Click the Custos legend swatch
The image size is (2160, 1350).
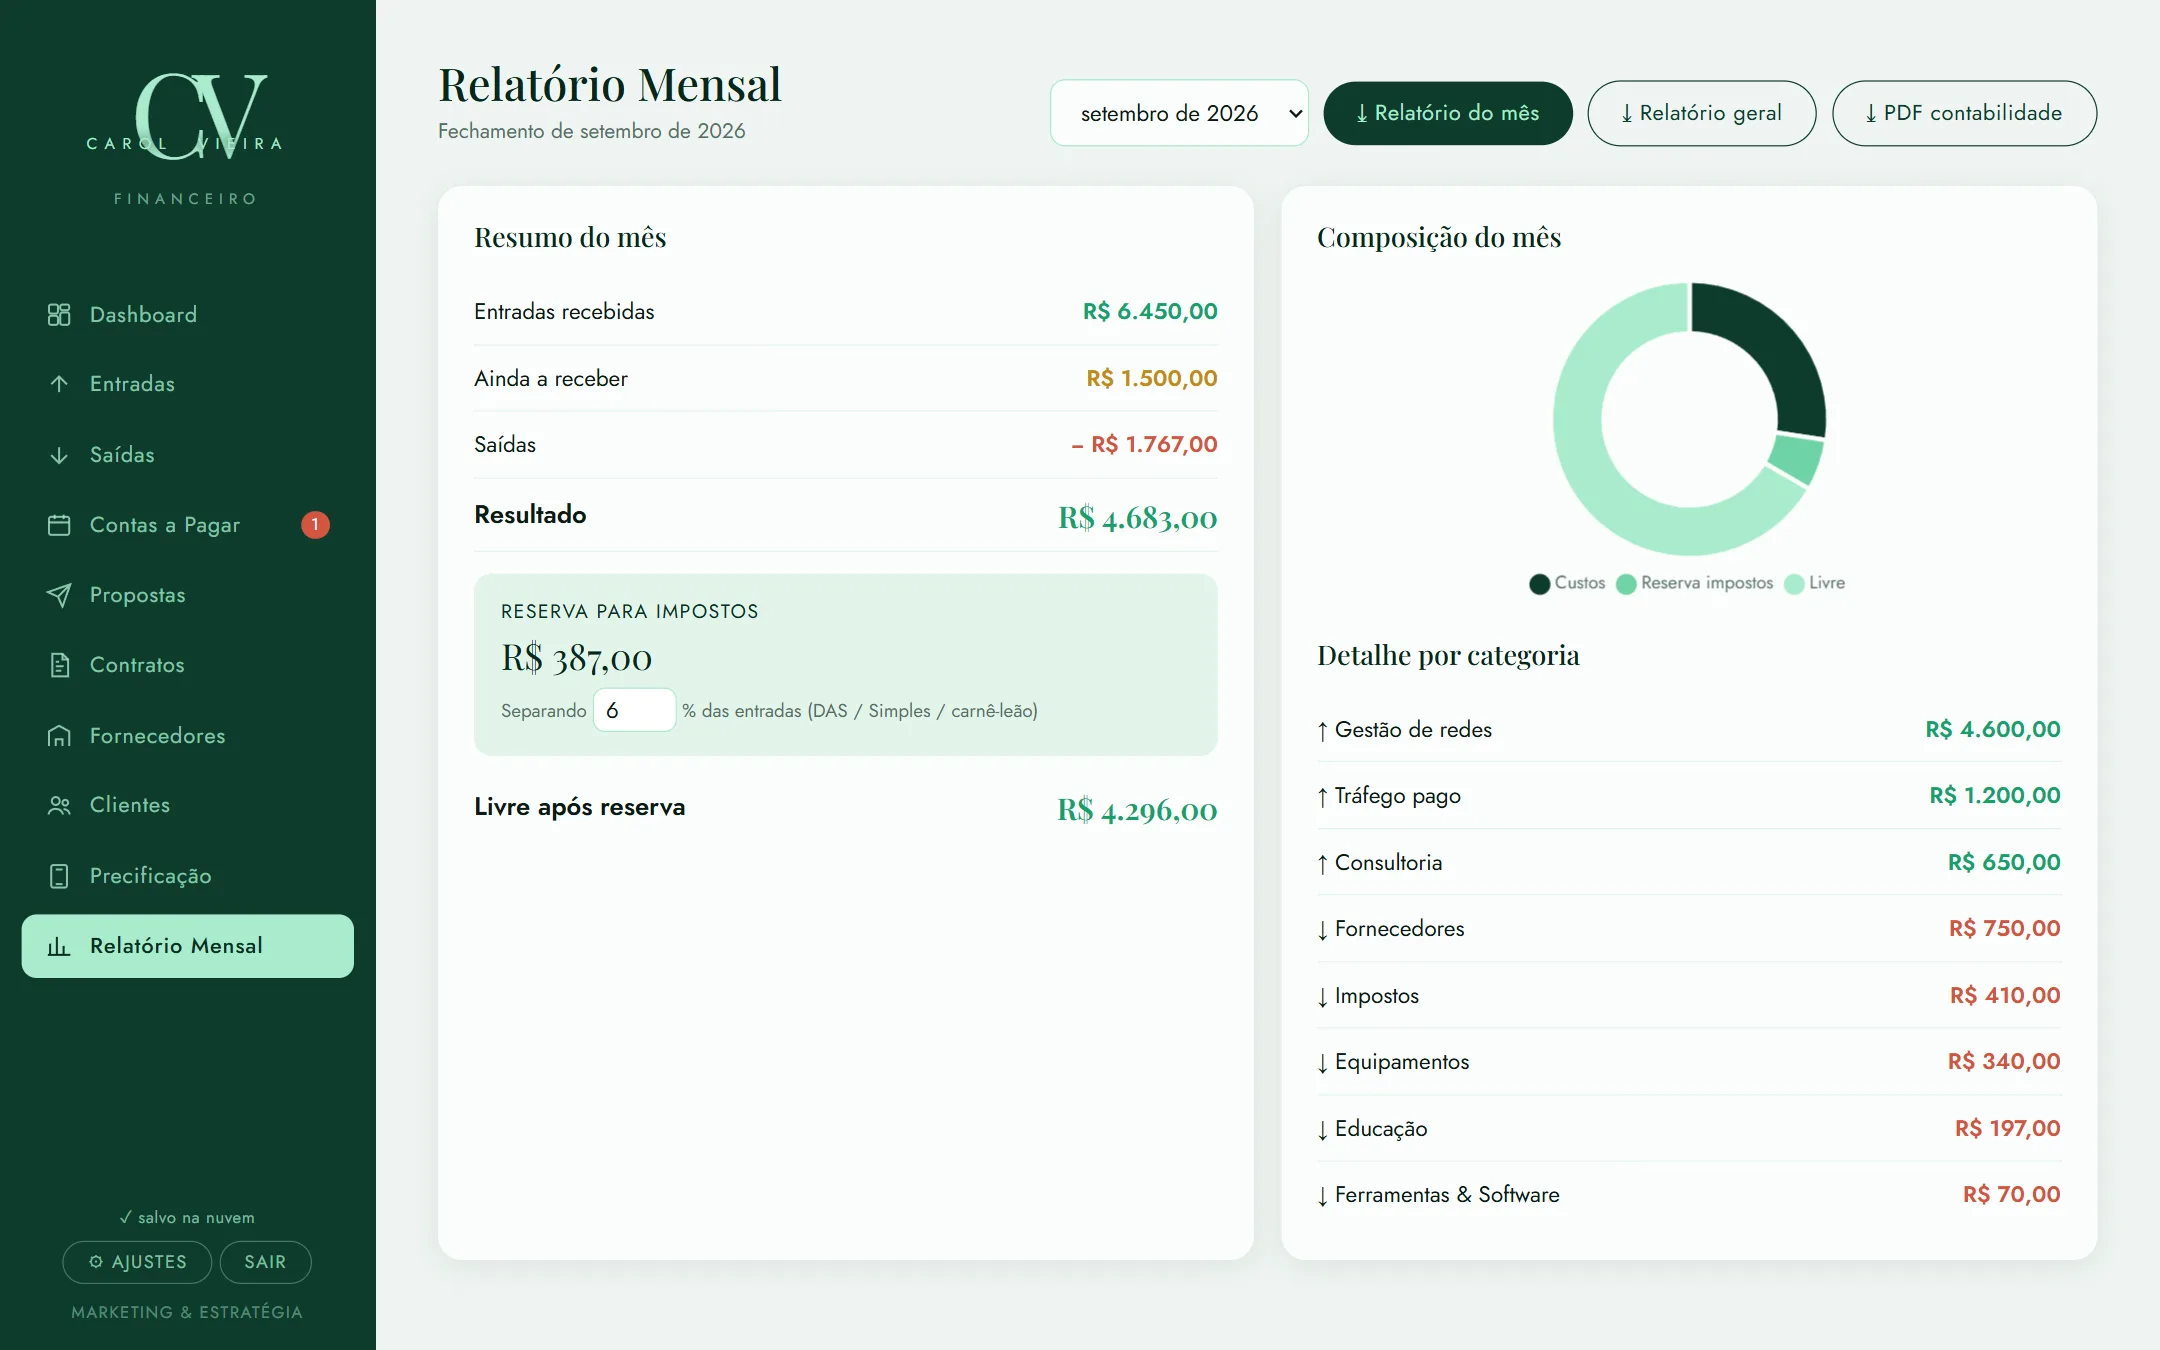(x=1539, y=584)
